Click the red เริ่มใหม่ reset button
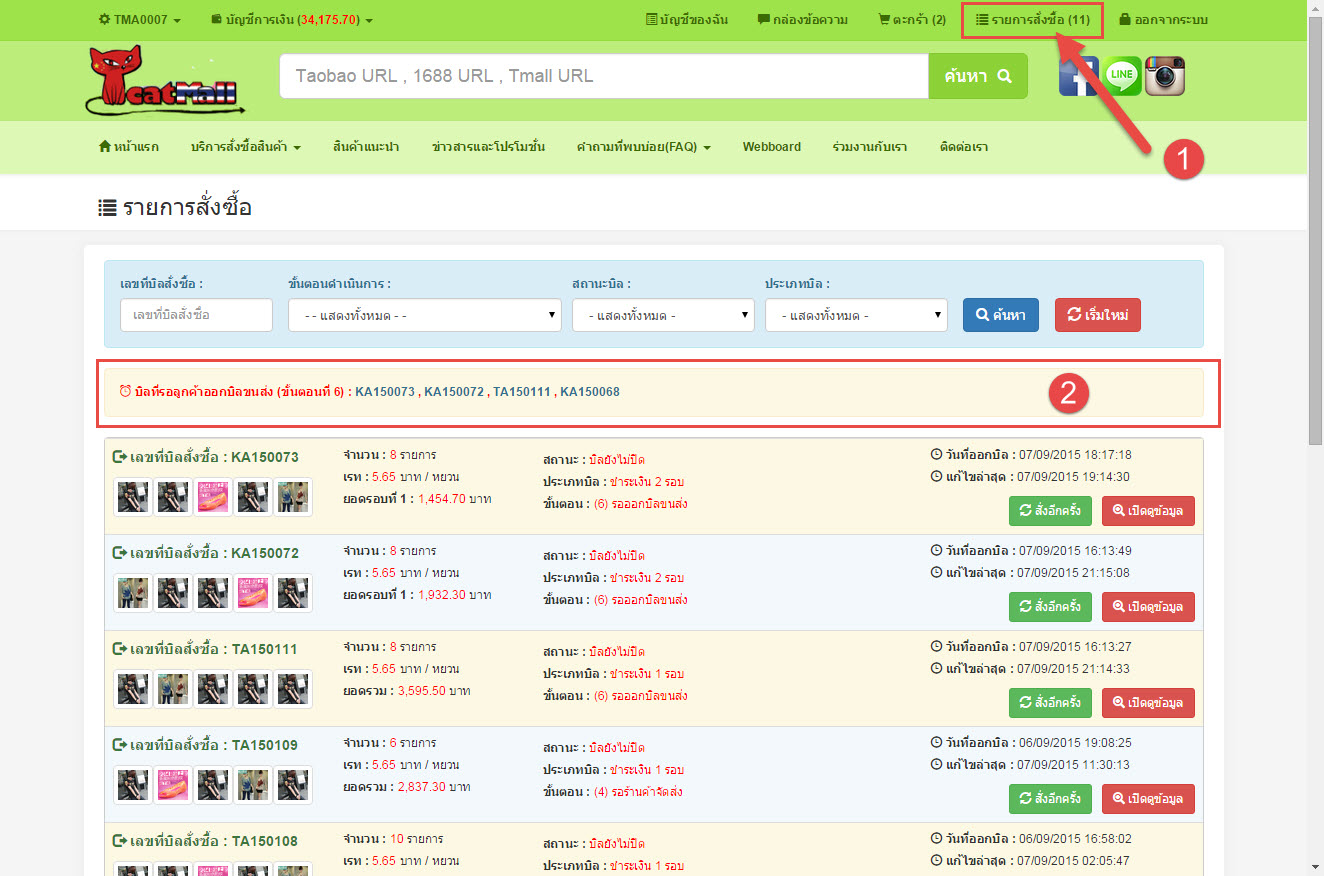 pos(1097,315)
